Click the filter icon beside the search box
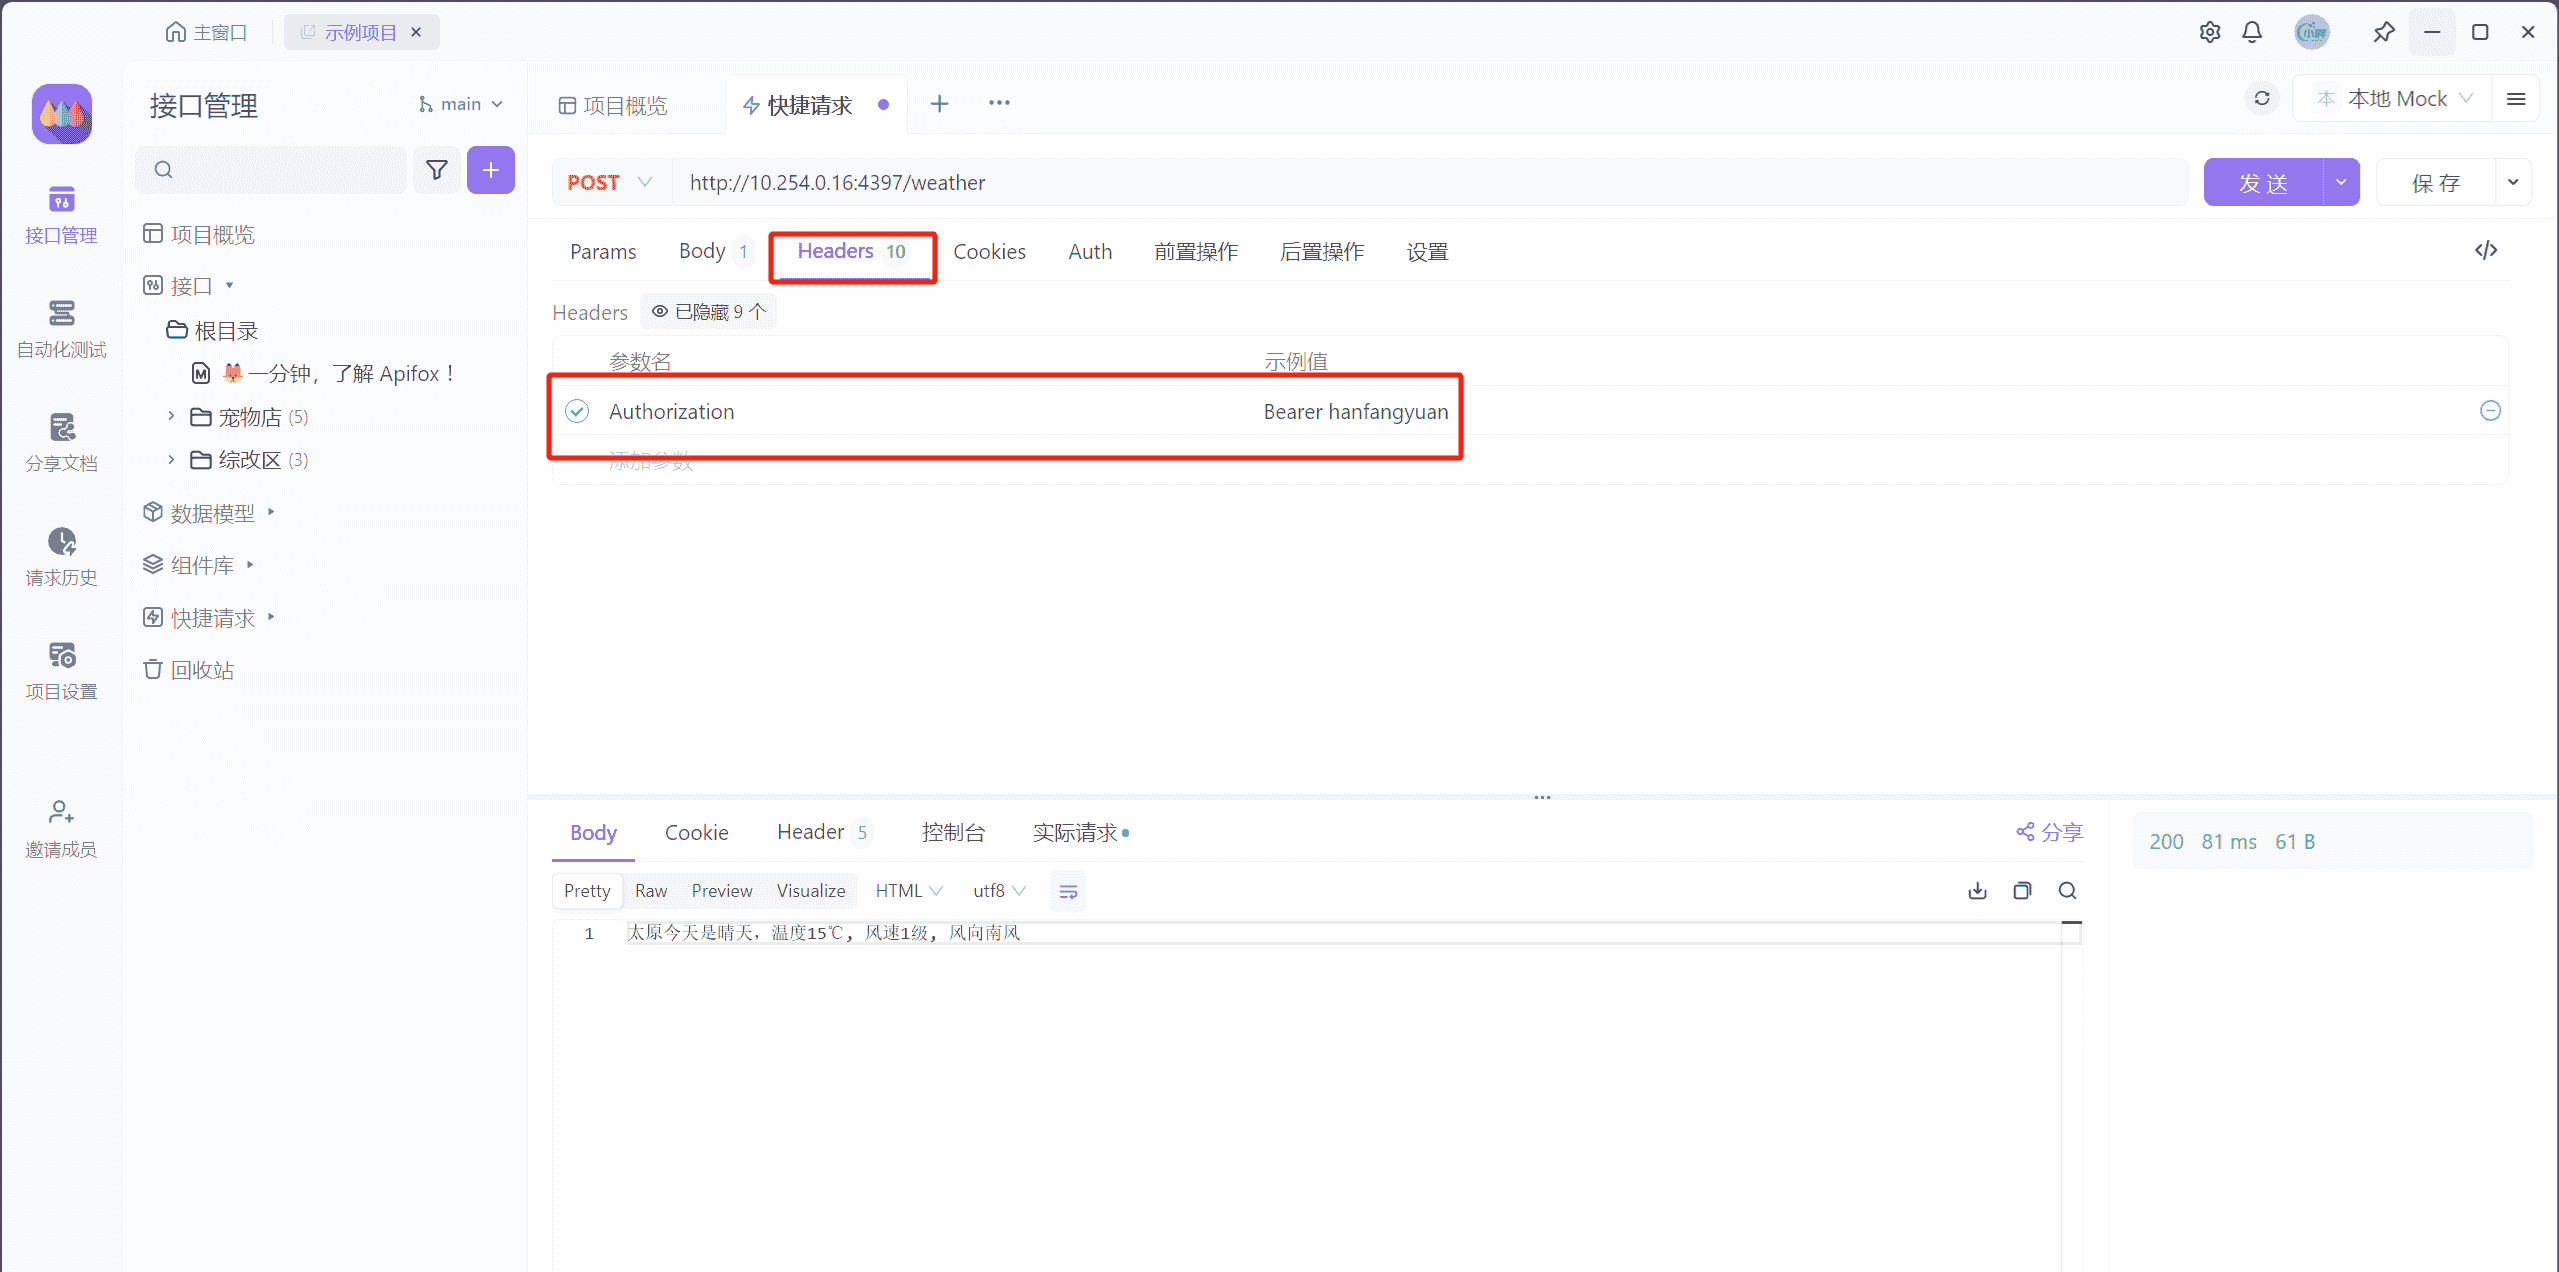Screen dimensions: 2559x1272 click(x=437, y=170)
